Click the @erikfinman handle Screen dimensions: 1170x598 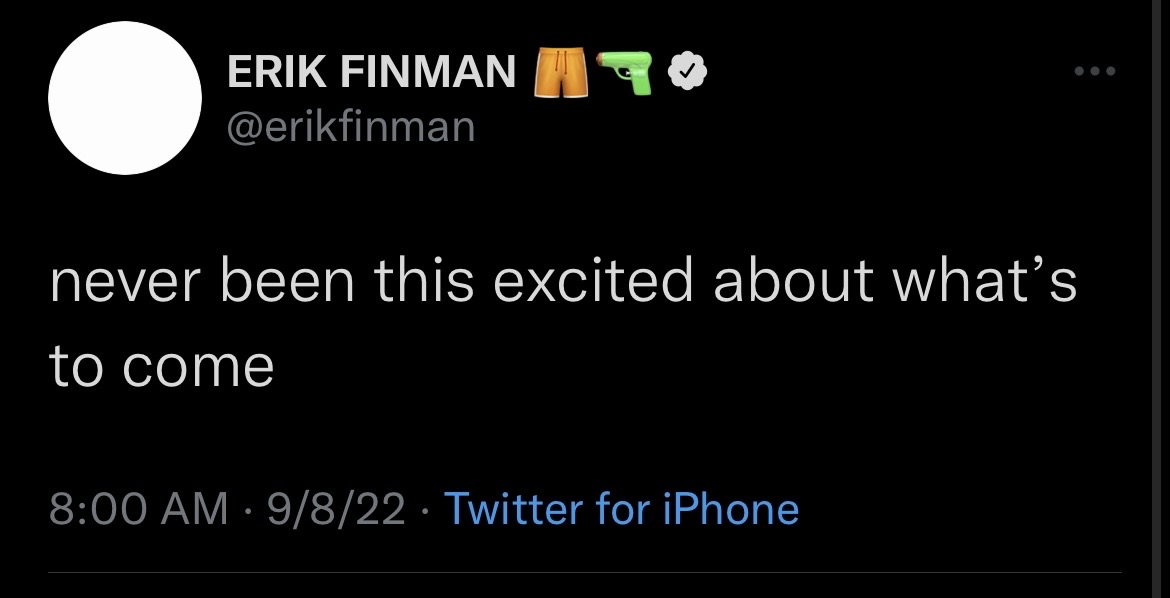click(351, 127)
